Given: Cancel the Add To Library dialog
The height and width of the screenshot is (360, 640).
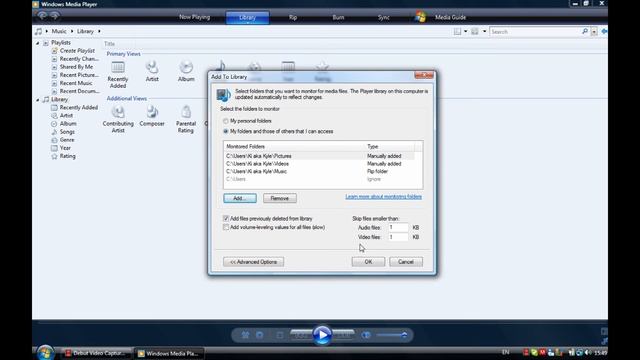Looking at the screenshot, I should point(406,262).
